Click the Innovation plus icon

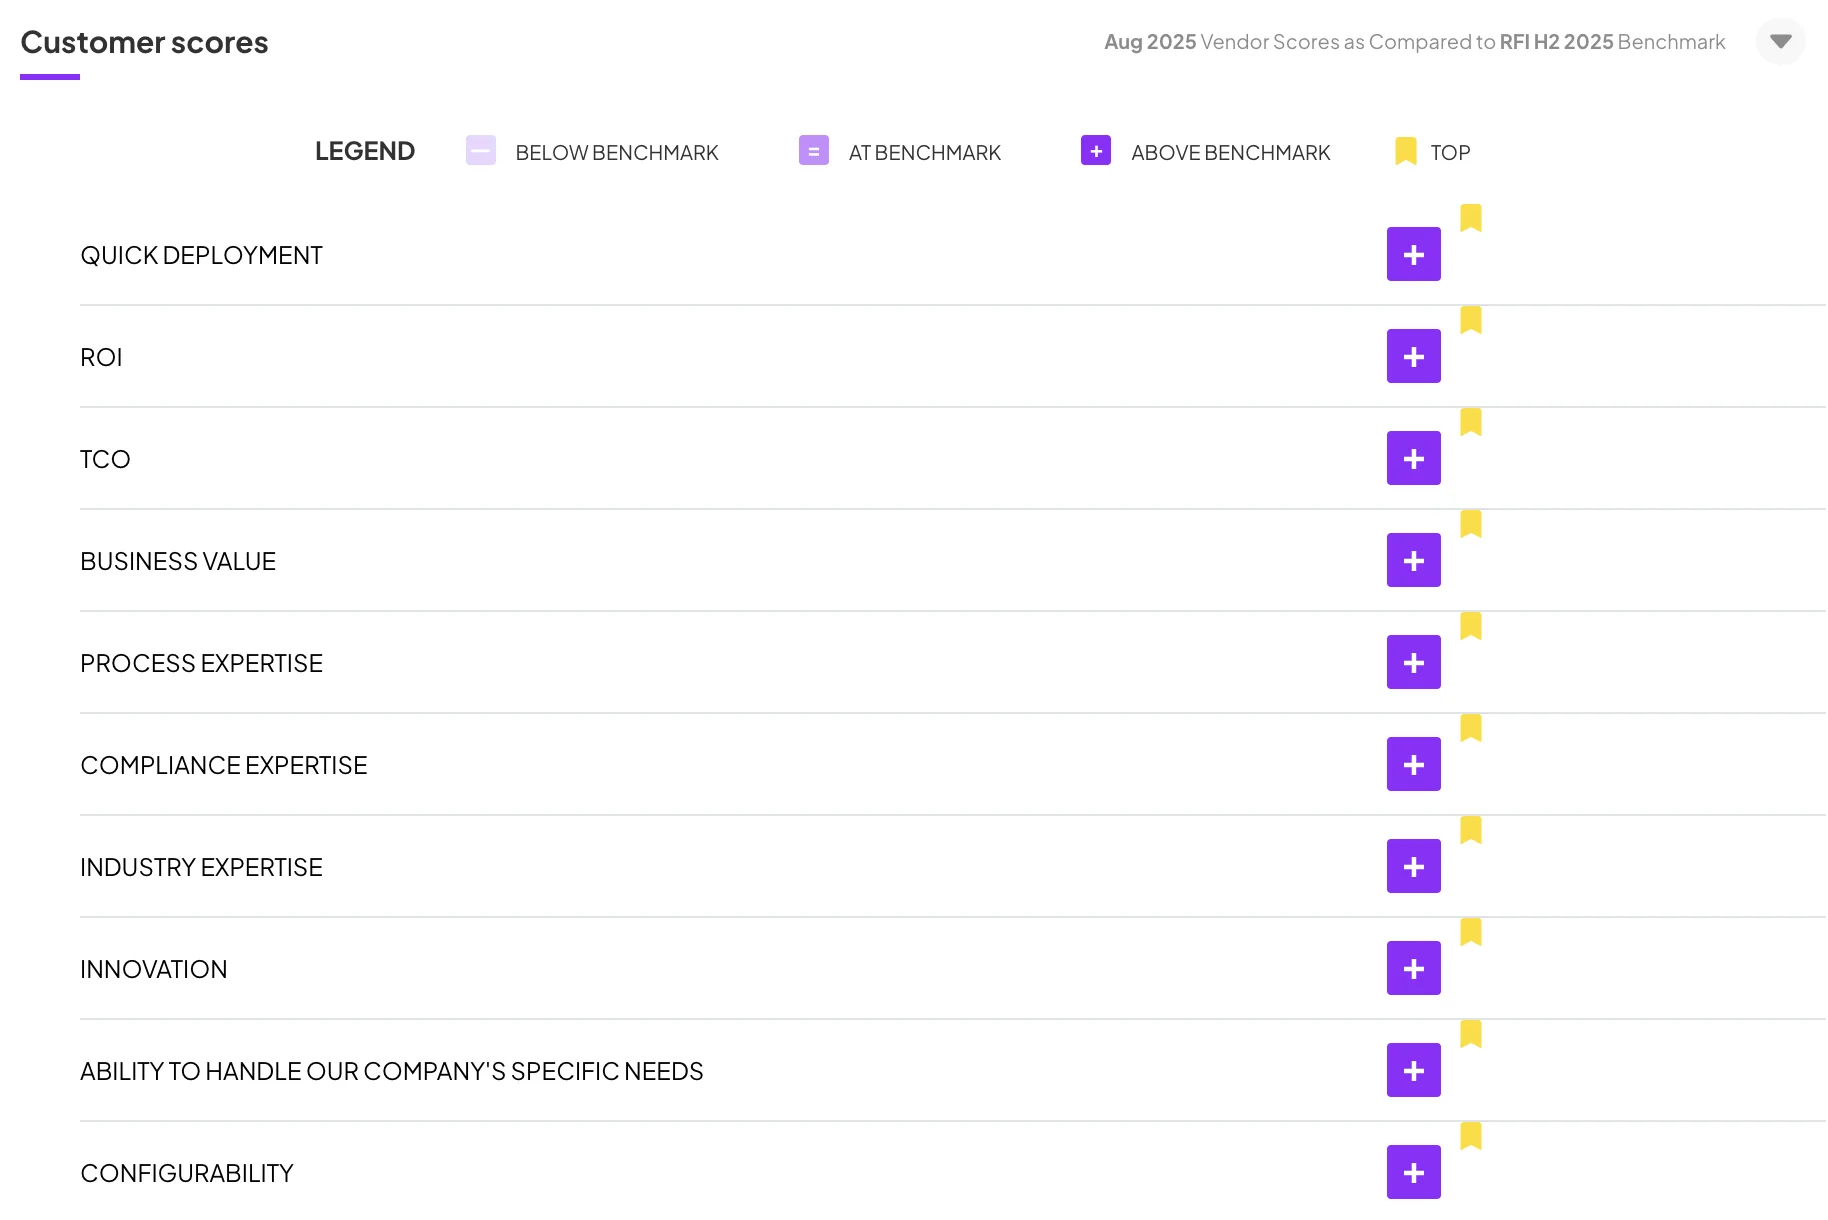point(1413,968)
